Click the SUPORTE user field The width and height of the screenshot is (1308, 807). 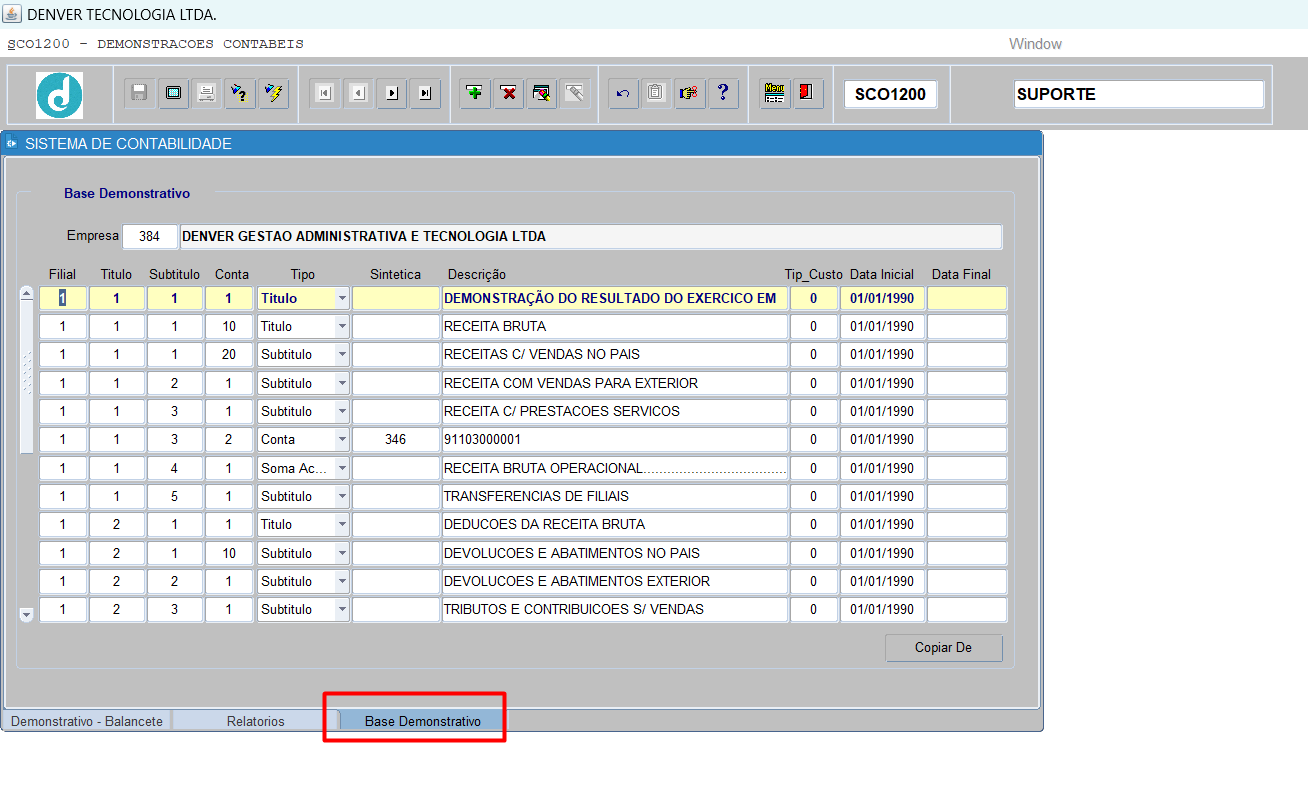1139,94
